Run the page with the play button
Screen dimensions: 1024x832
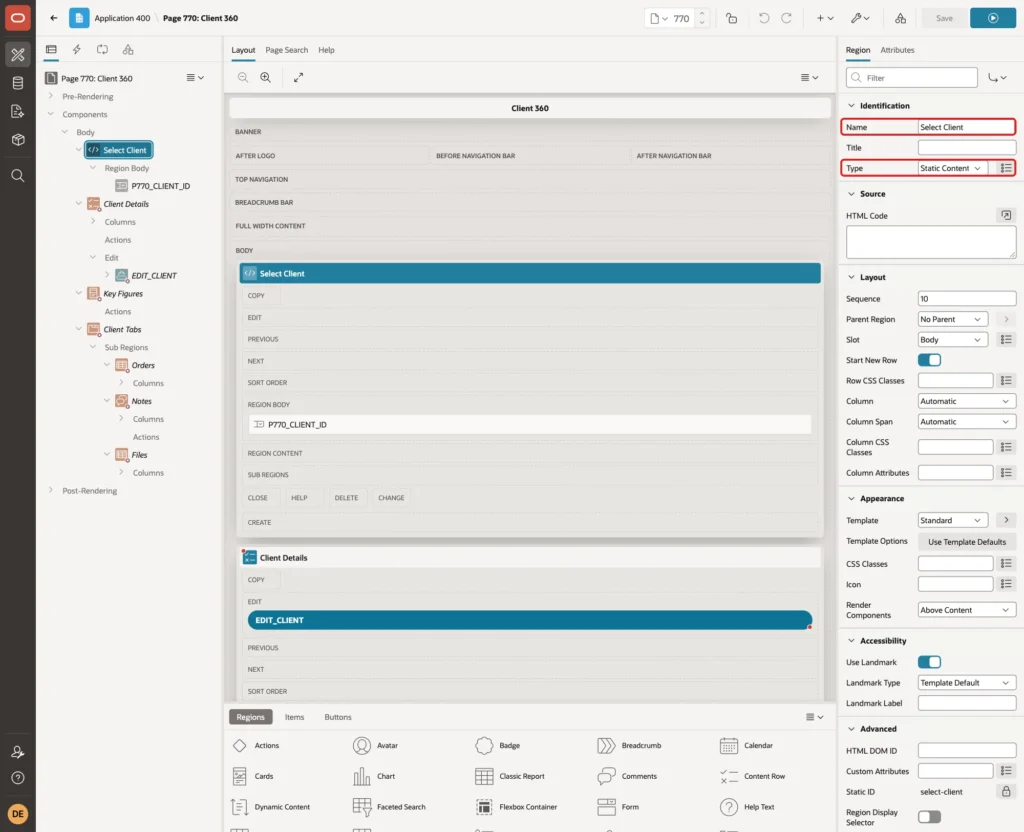click(993, 18)
